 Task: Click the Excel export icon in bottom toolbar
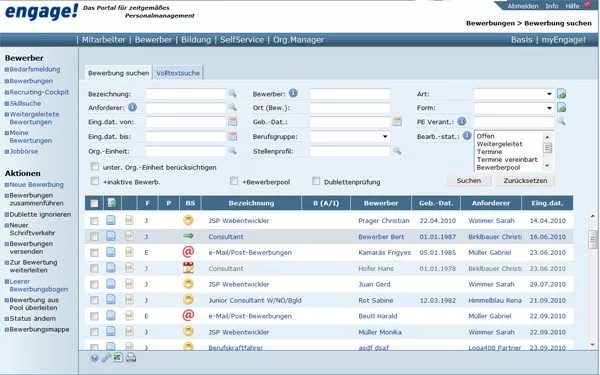click(118, 358)
